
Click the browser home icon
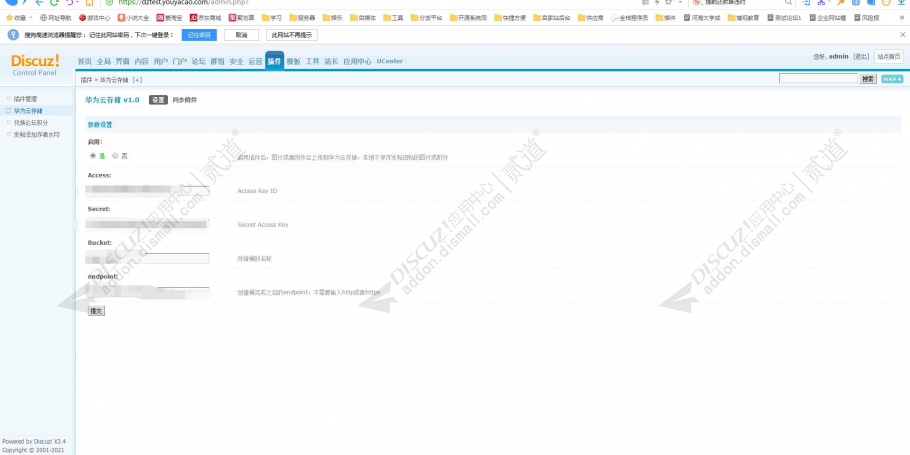coord(89,2)
